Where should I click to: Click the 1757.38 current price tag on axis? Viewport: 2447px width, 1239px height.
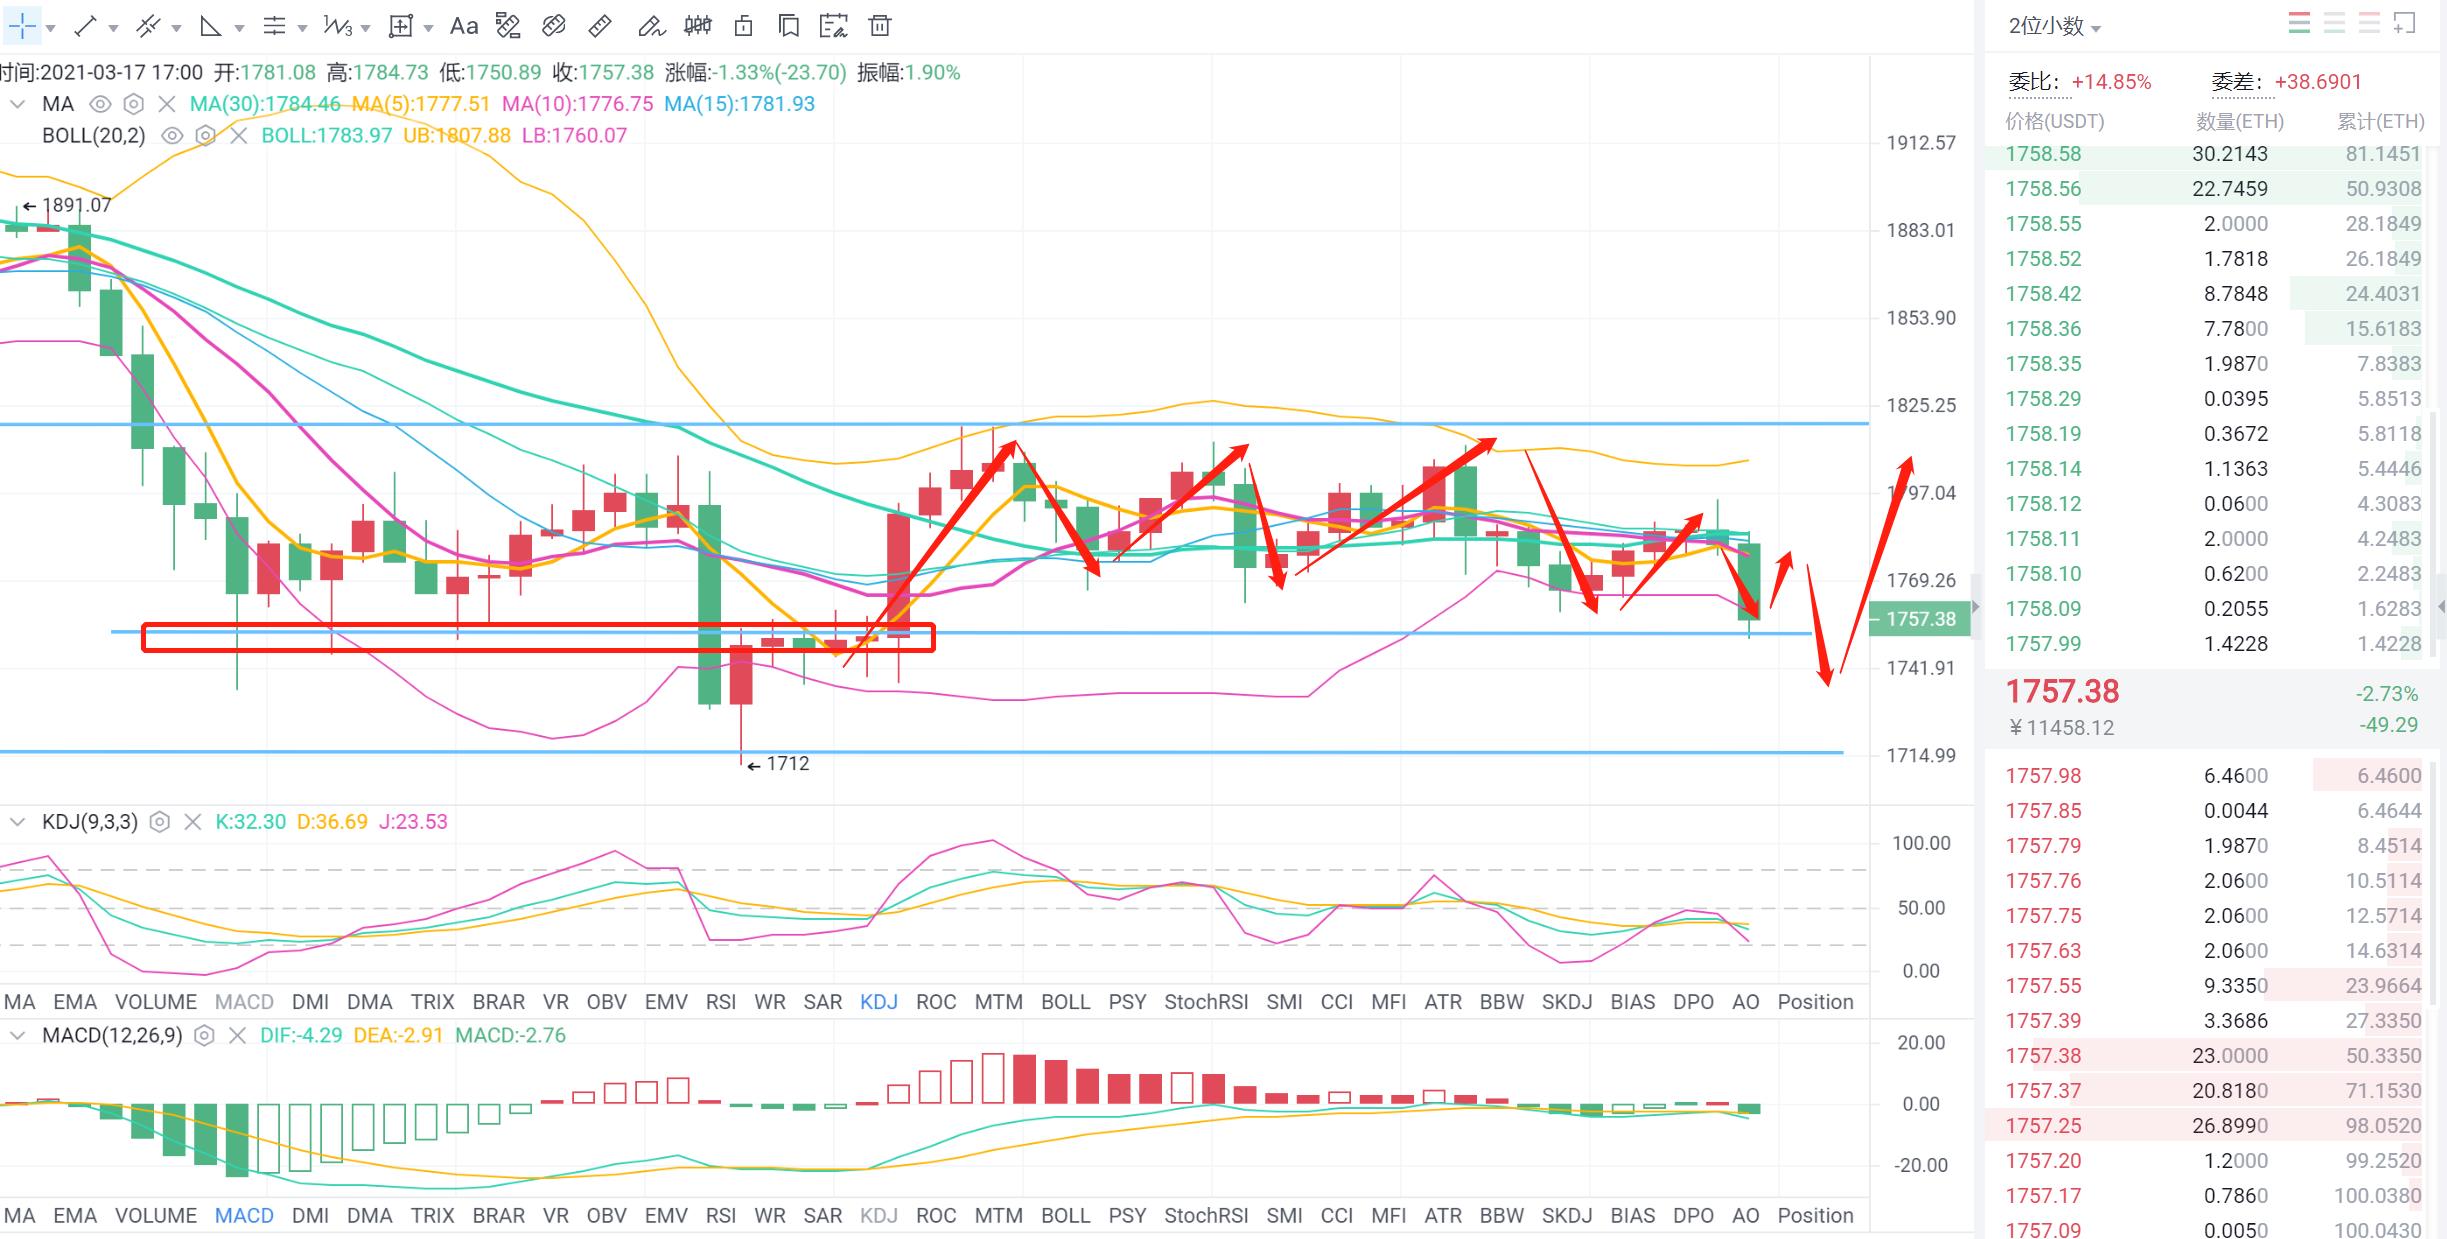[1919, 619]
